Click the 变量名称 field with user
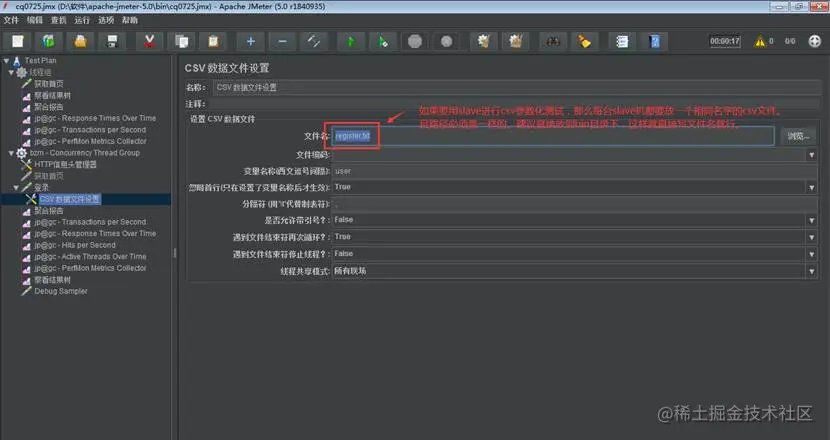 point(574,171)
